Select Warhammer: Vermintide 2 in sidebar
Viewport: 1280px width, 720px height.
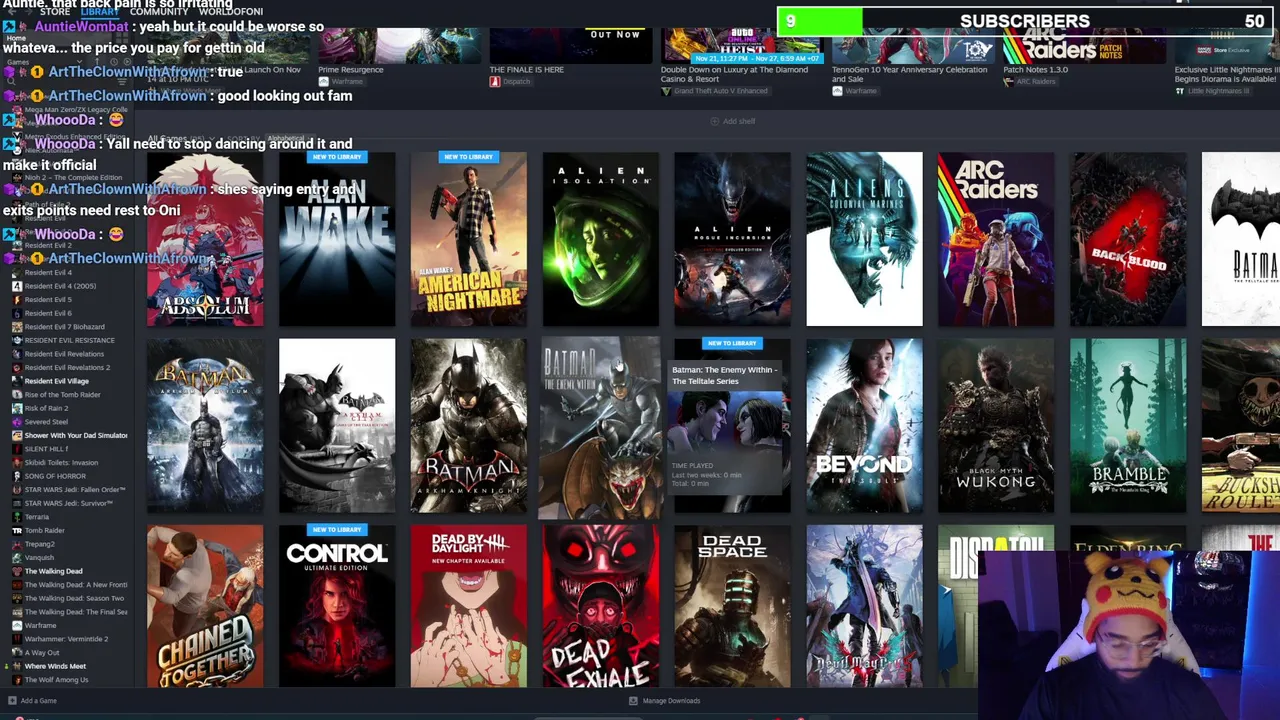[66, 639]
